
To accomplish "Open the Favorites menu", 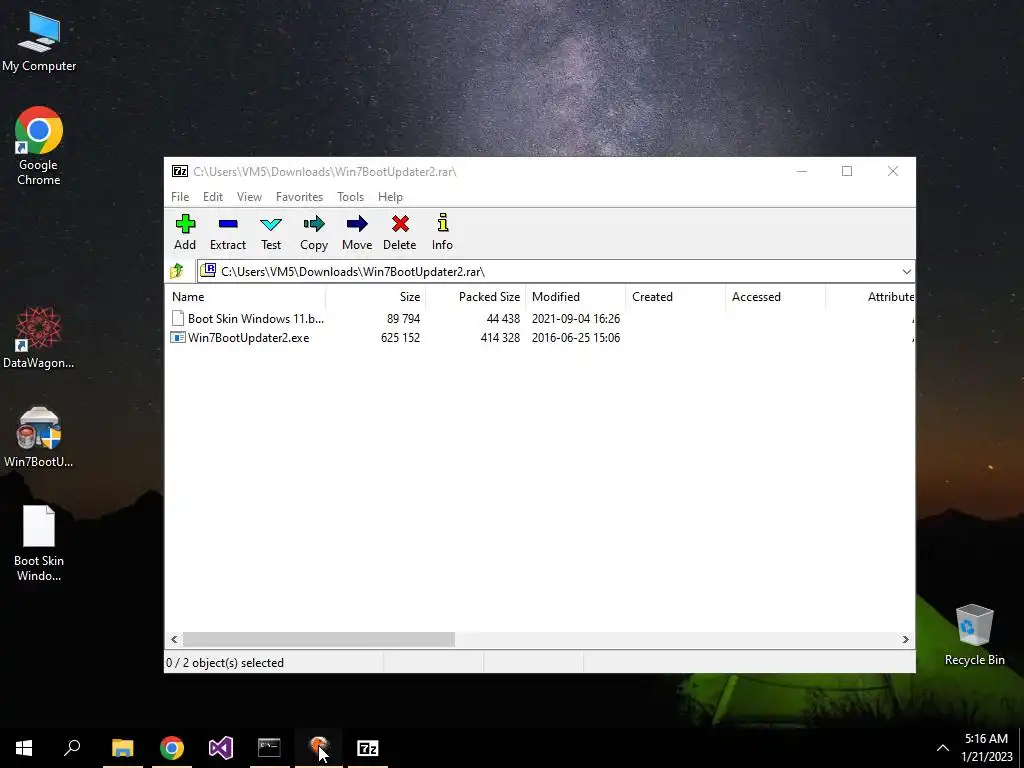I will click(x=299, y=197).
